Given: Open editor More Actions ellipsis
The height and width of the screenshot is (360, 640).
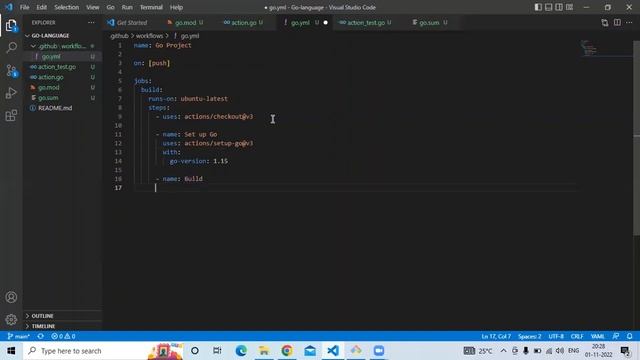Looking at the screenshot, I should click(629, 22).
